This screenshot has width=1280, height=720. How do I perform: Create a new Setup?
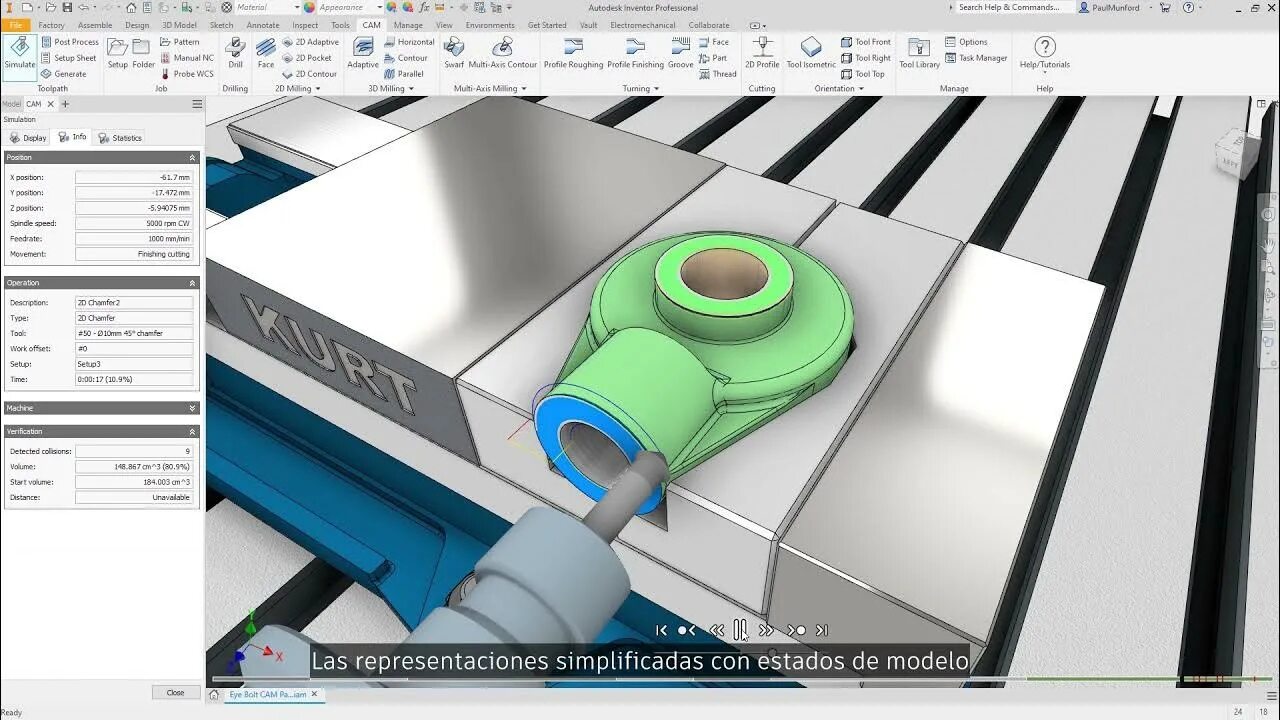point(118,53)
